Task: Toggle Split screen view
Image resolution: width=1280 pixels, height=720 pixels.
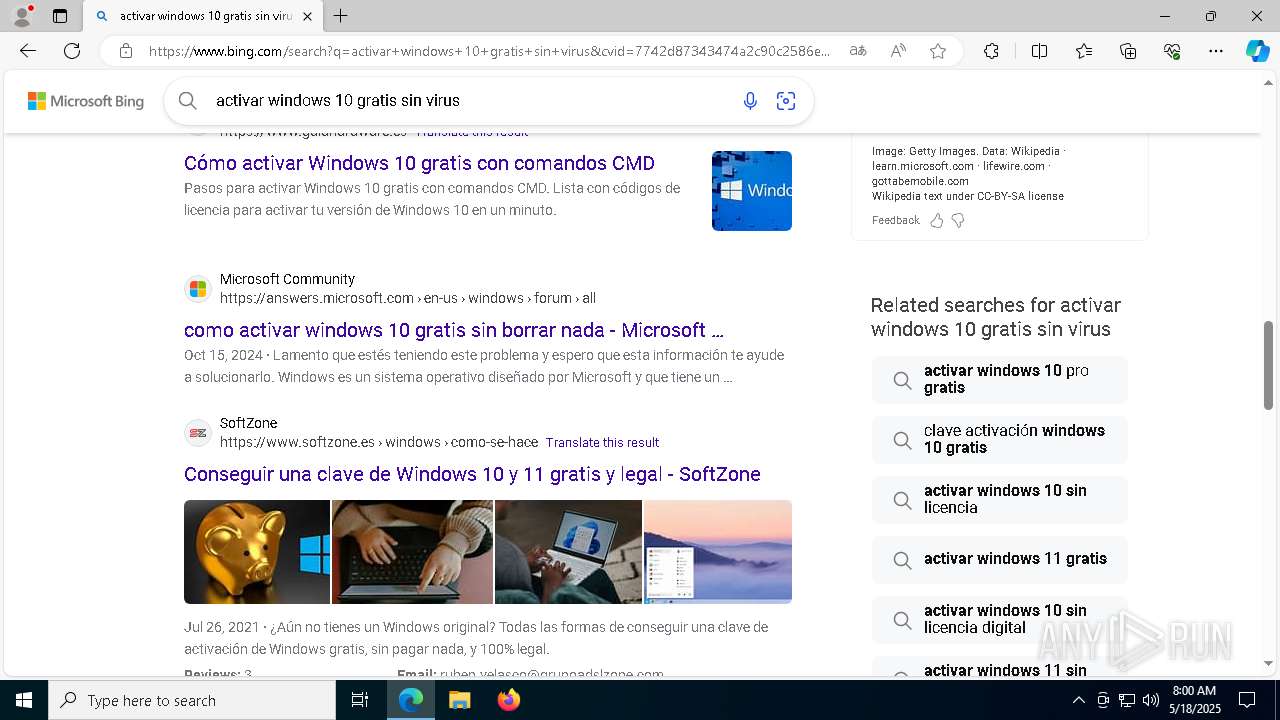Action: pos(1039,51)
